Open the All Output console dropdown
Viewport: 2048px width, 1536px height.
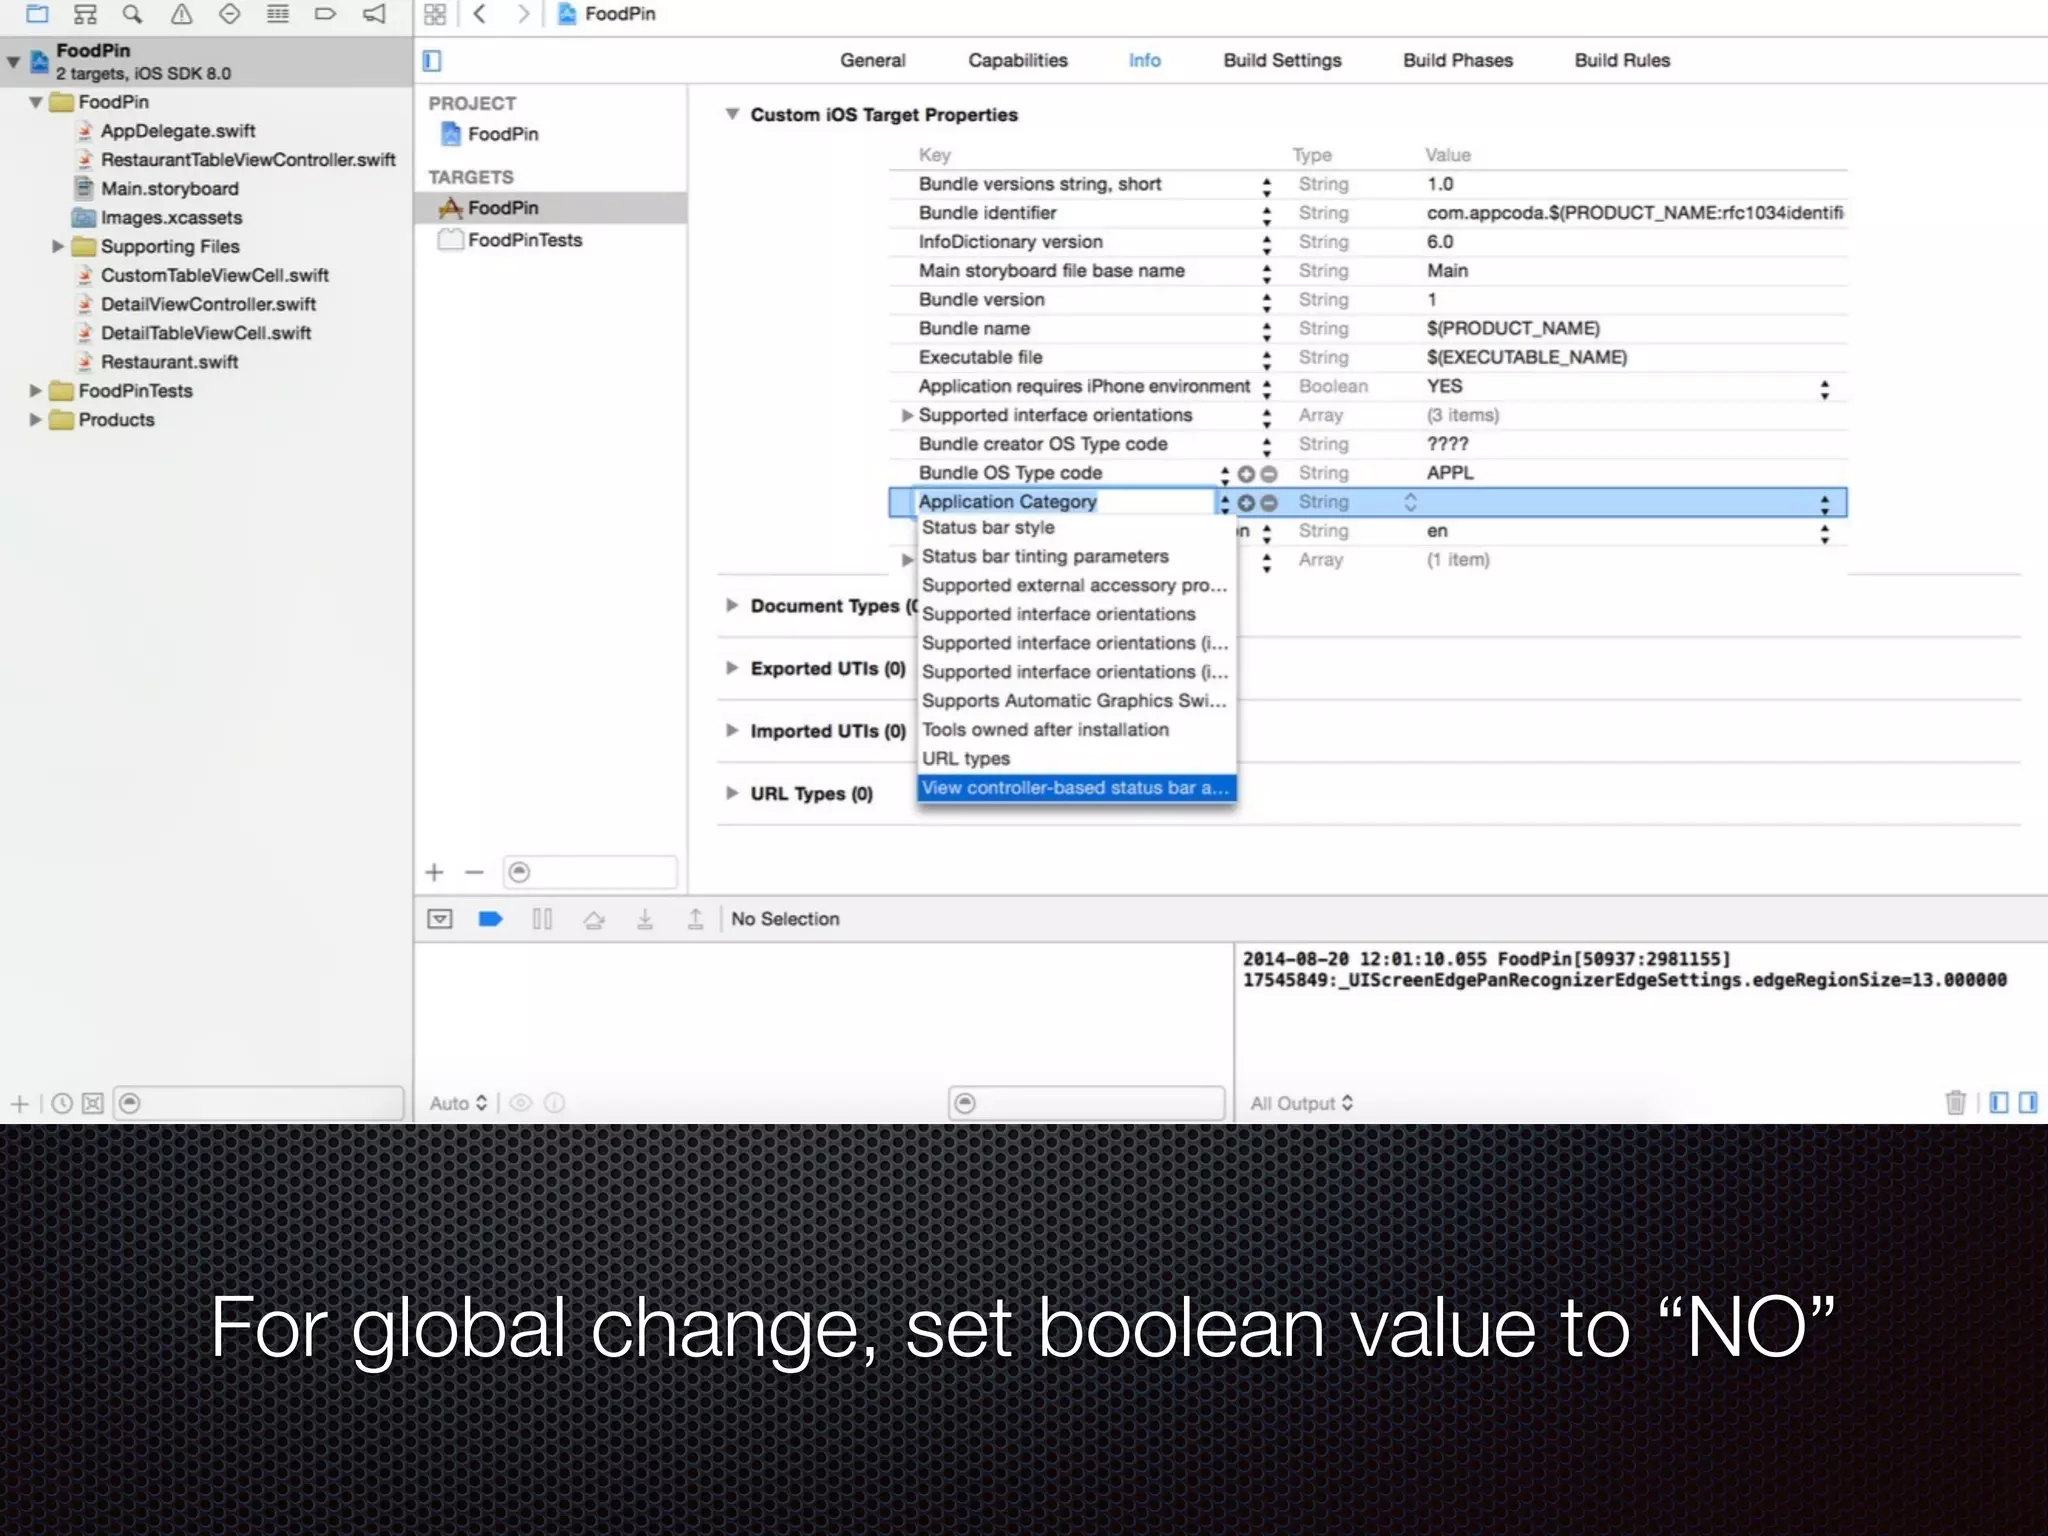[1302, 1103]
